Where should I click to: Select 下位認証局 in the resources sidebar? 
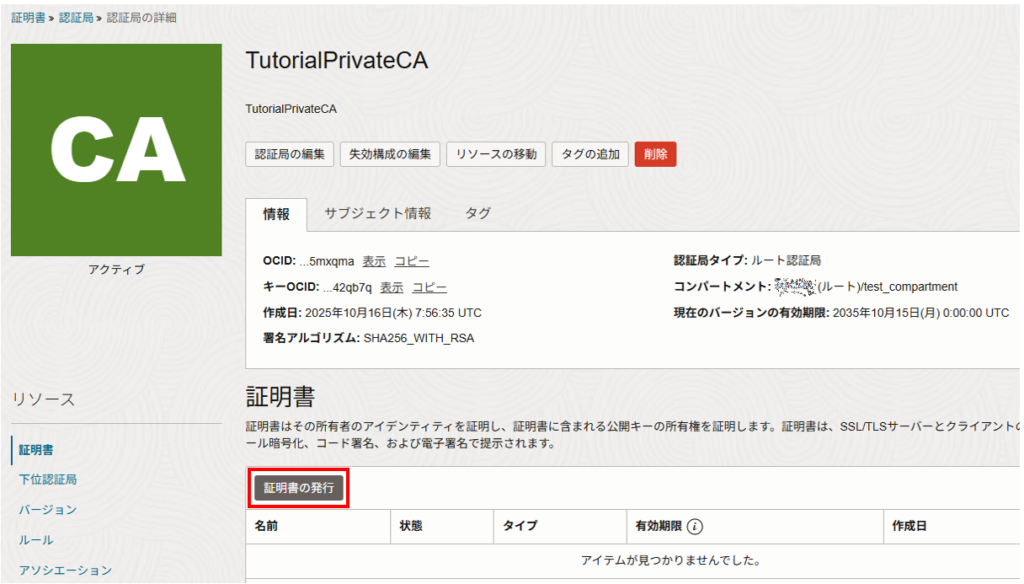[x=48, y=479]
